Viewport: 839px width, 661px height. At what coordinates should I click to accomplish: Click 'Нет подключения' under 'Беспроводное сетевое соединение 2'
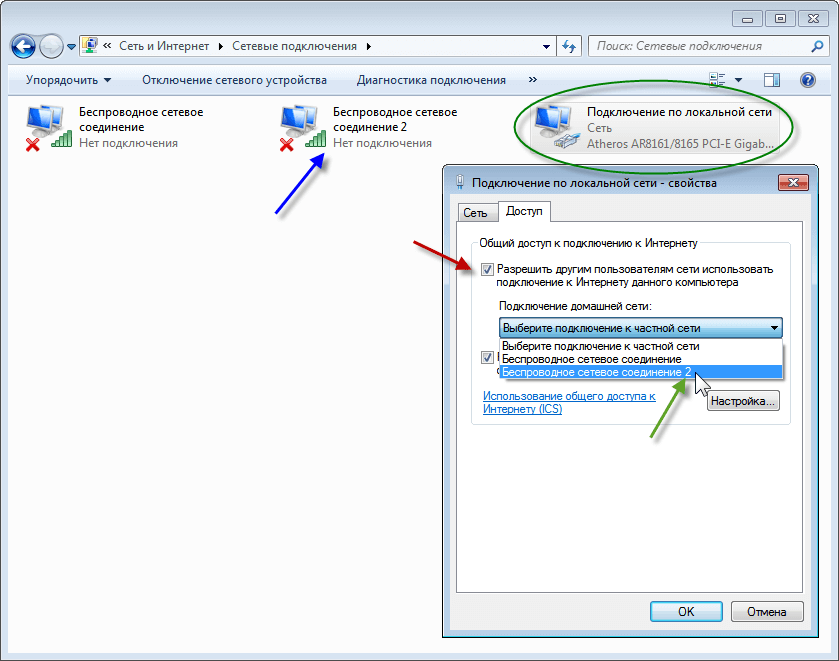point(382,143)
